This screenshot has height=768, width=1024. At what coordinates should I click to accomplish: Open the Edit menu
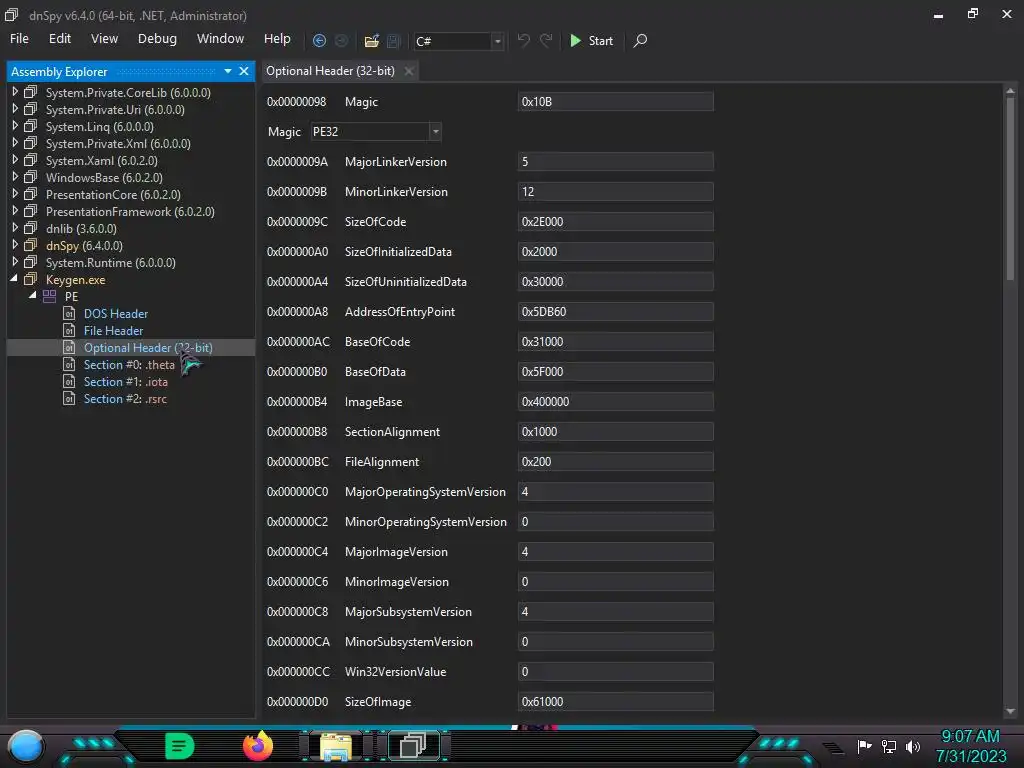click(x=60, y=39)
